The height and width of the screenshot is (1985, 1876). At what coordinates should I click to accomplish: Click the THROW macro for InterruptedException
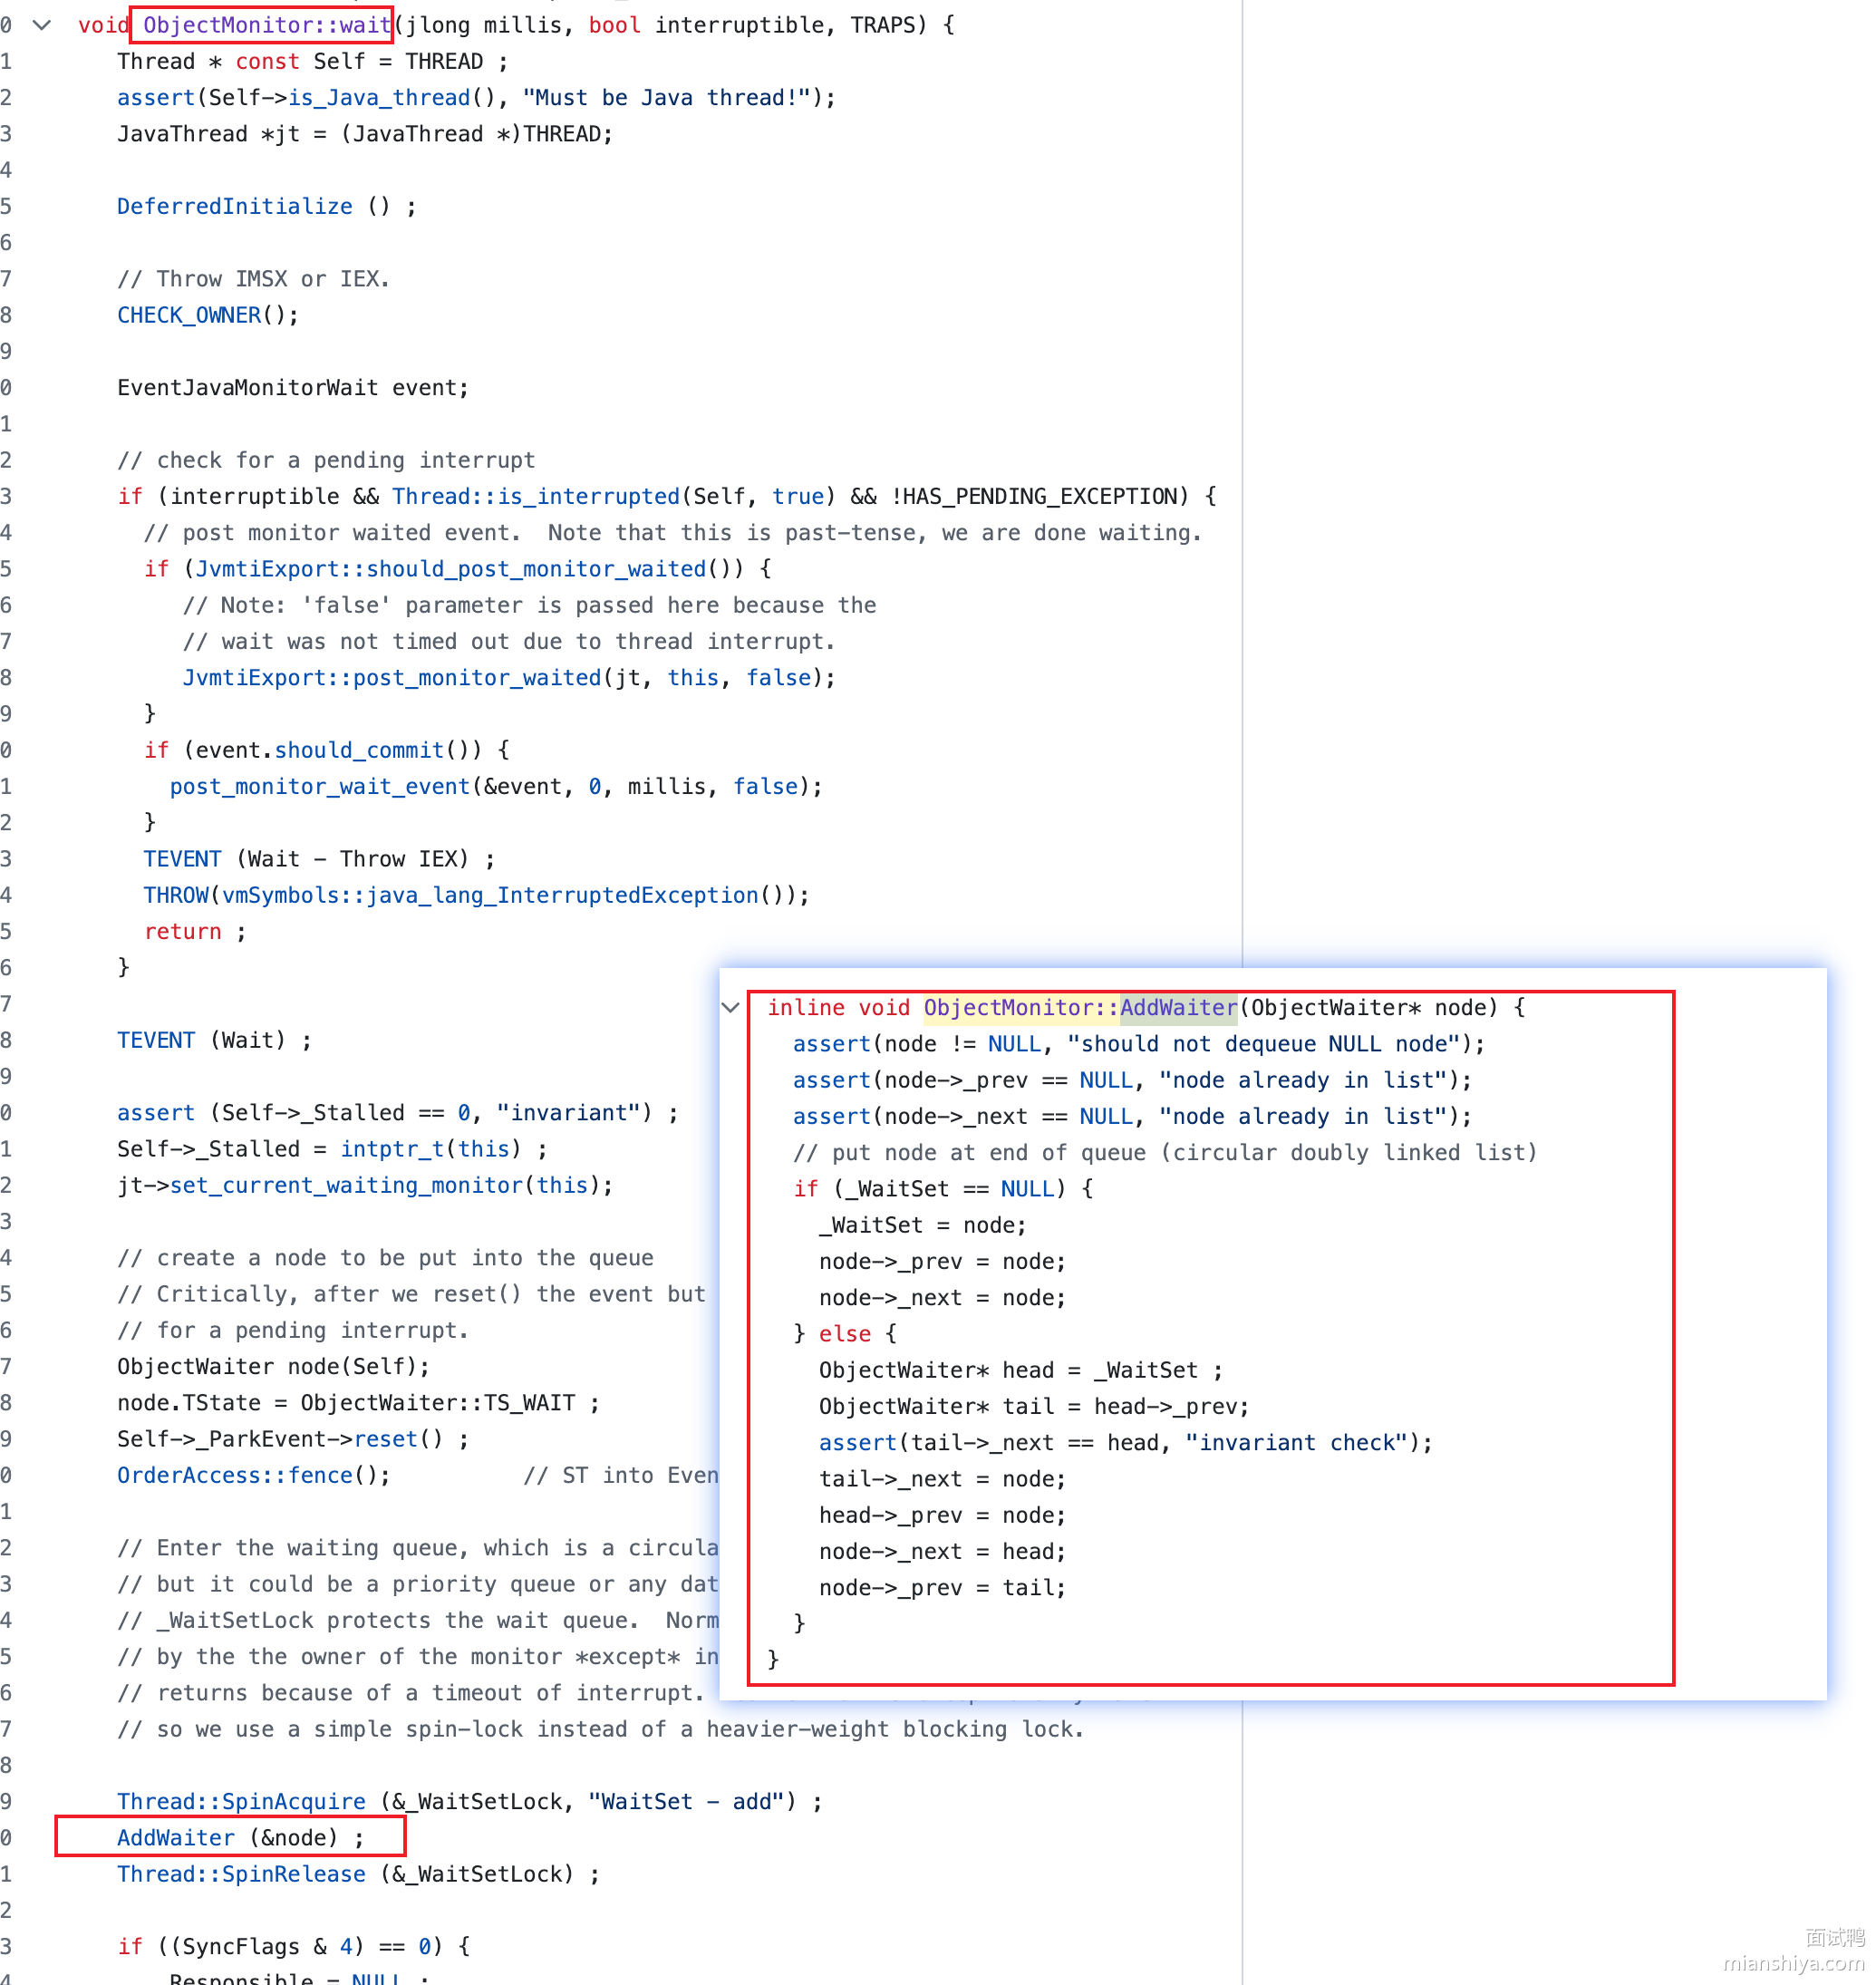(176, 895)
